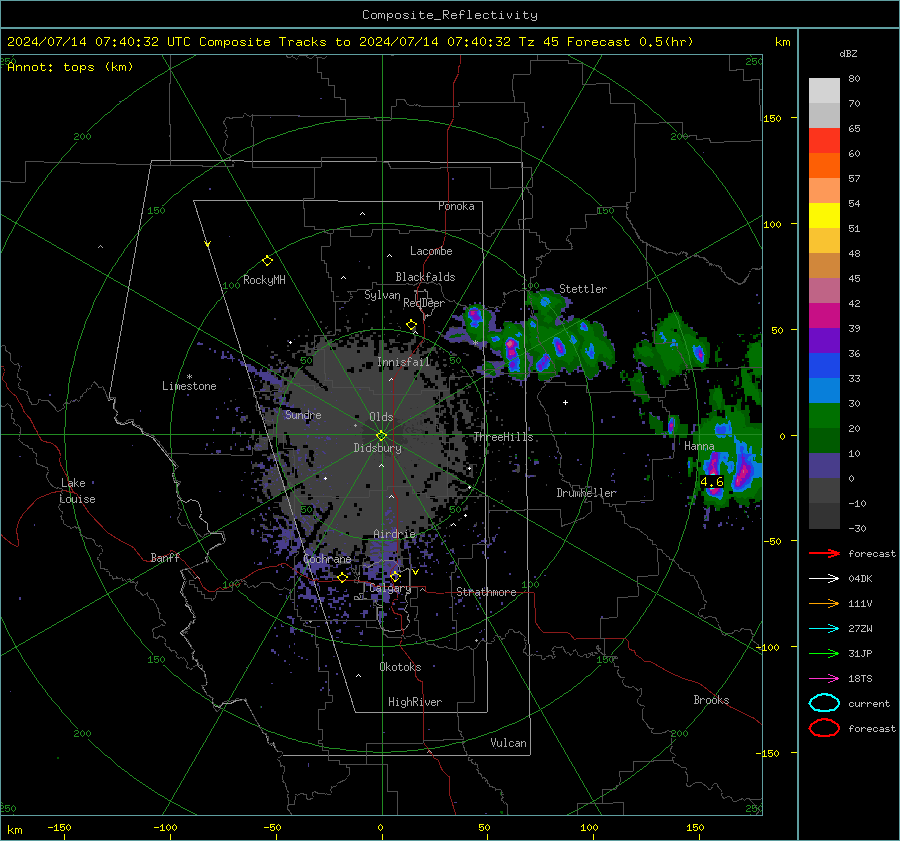Click the Okotoks city label

tap(400, 666)
